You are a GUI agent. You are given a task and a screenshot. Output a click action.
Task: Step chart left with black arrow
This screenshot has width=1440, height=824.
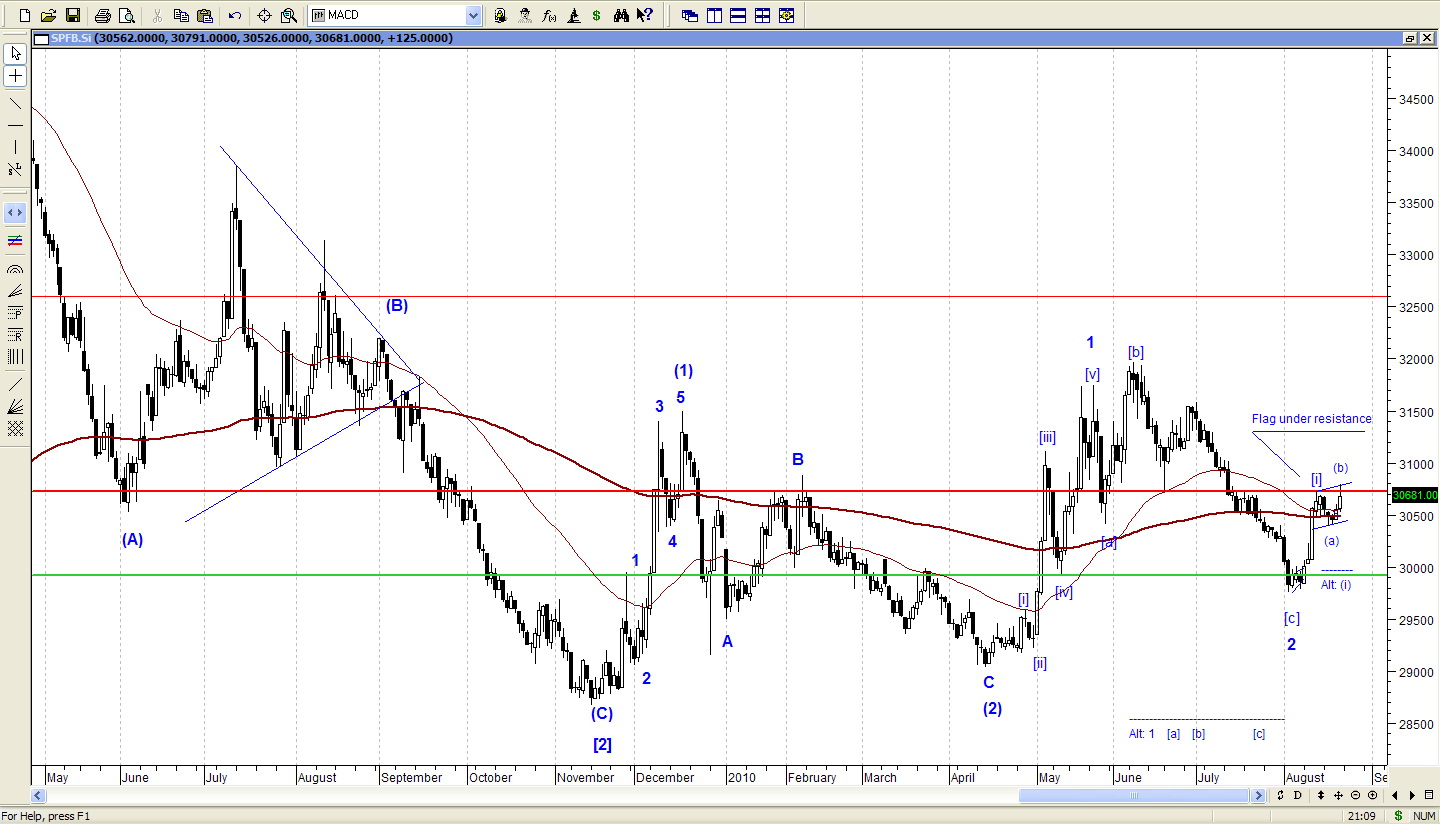[1396, 795]
